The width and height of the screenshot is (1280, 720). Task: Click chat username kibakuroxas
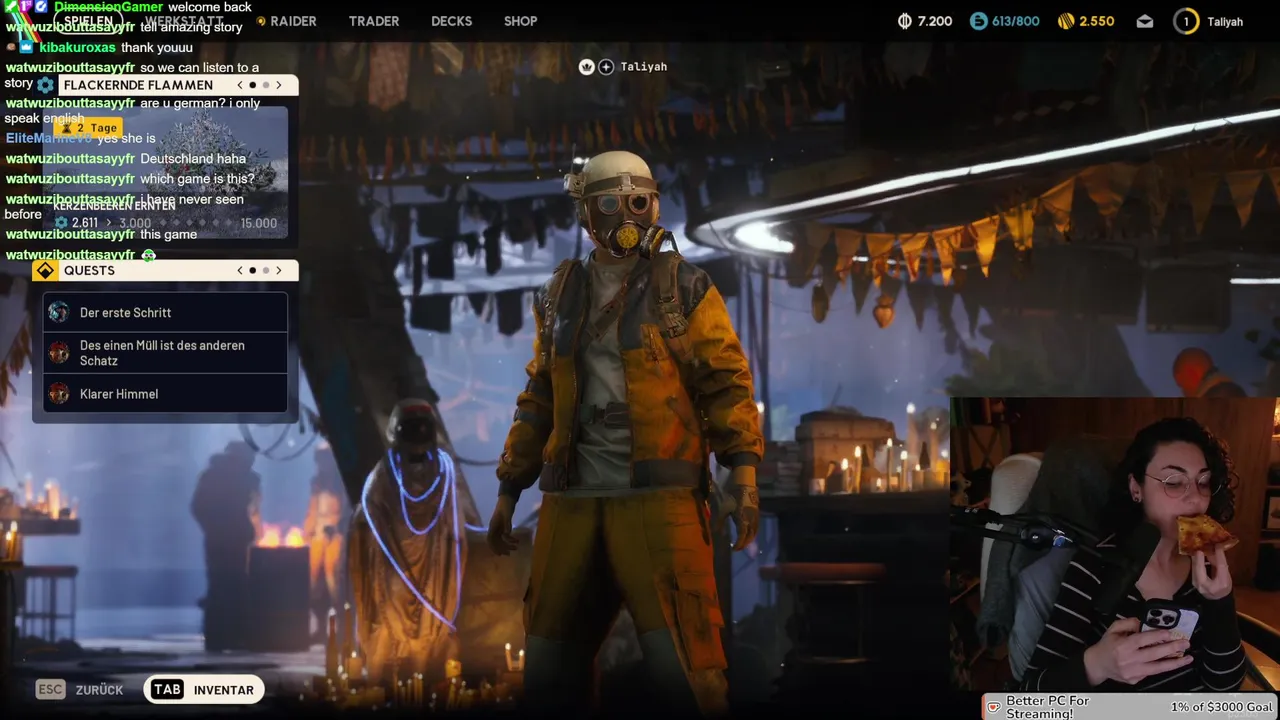click(78, 47)
